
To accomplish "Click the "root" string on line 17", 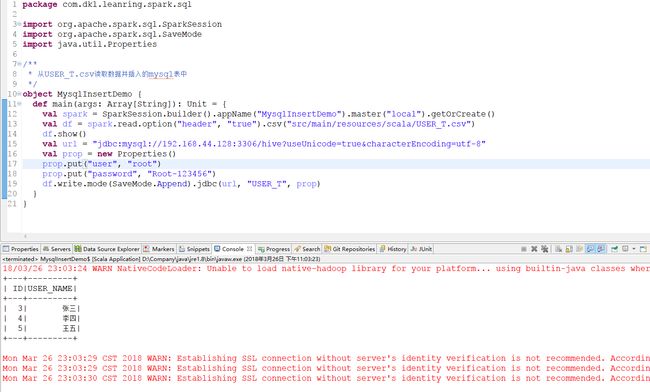I will [x=142, y=164].
